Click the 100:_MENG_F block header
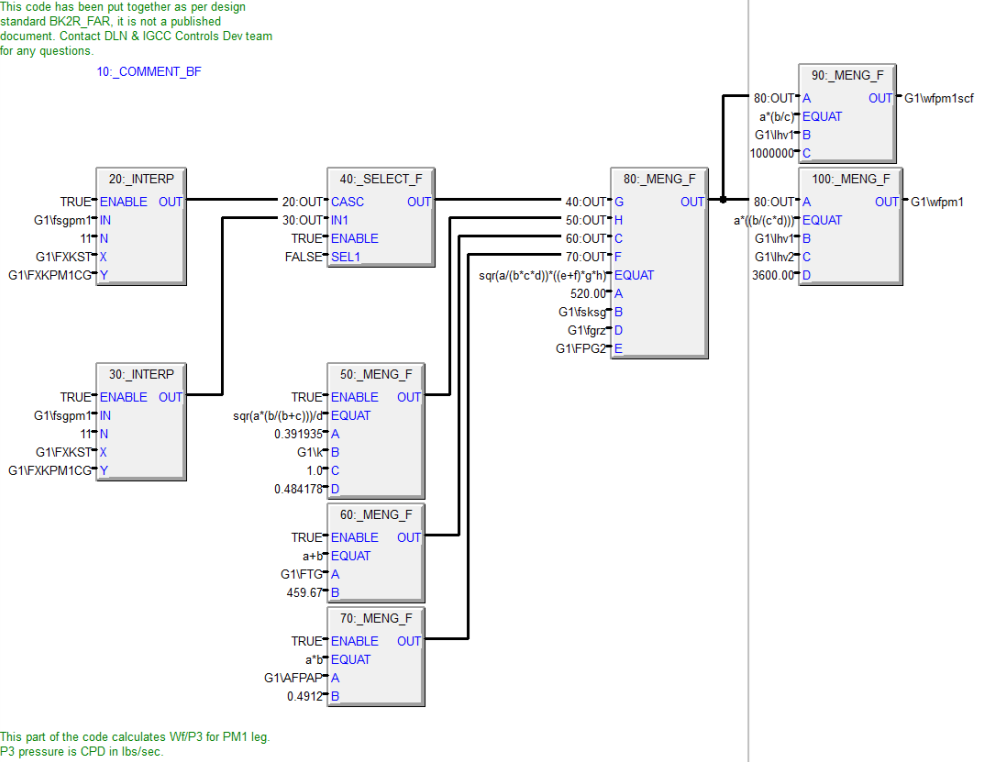986x762 pixels. pos(850,179)
